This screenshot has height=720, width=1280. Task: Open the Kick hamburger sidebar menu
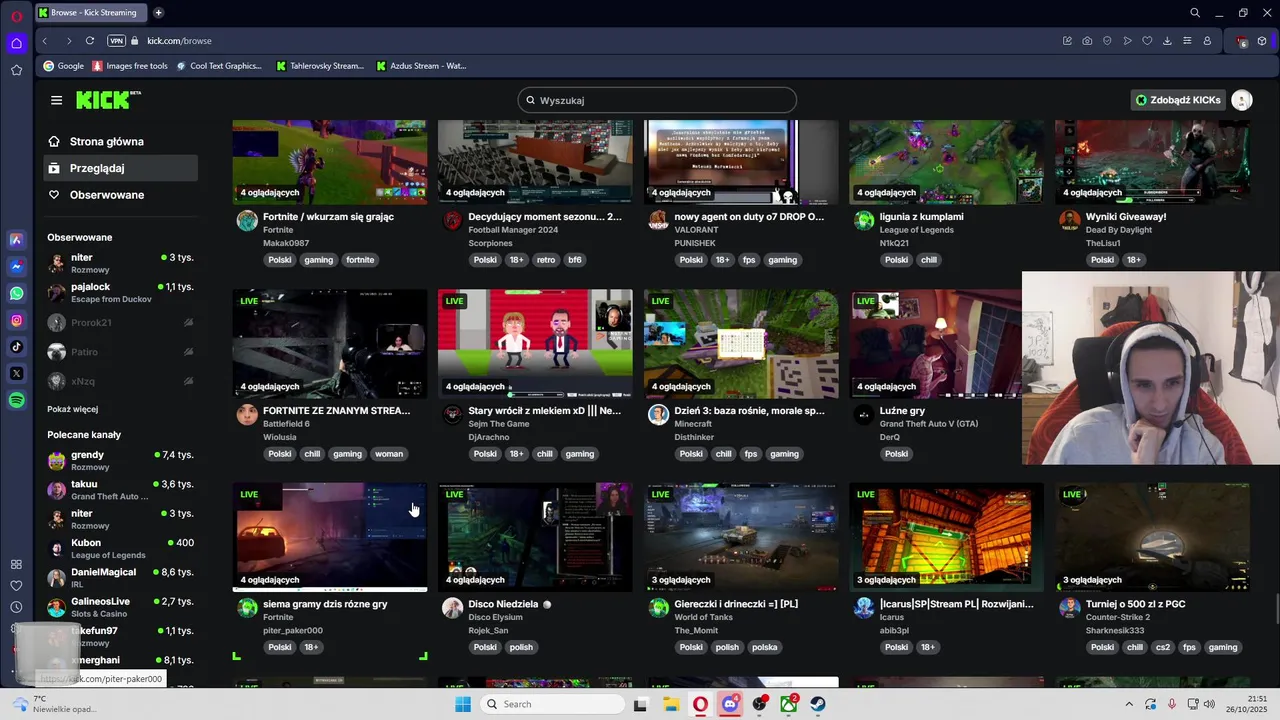[56, 100]
